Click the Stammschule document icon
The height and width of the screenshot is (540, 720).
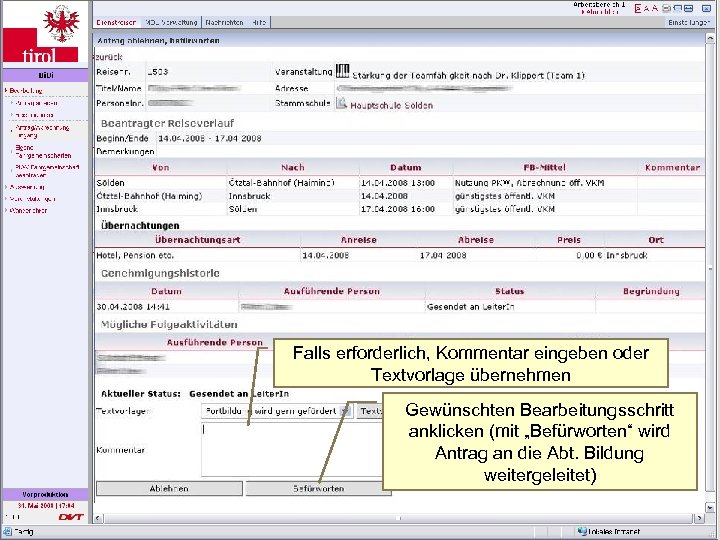point(341,103)
